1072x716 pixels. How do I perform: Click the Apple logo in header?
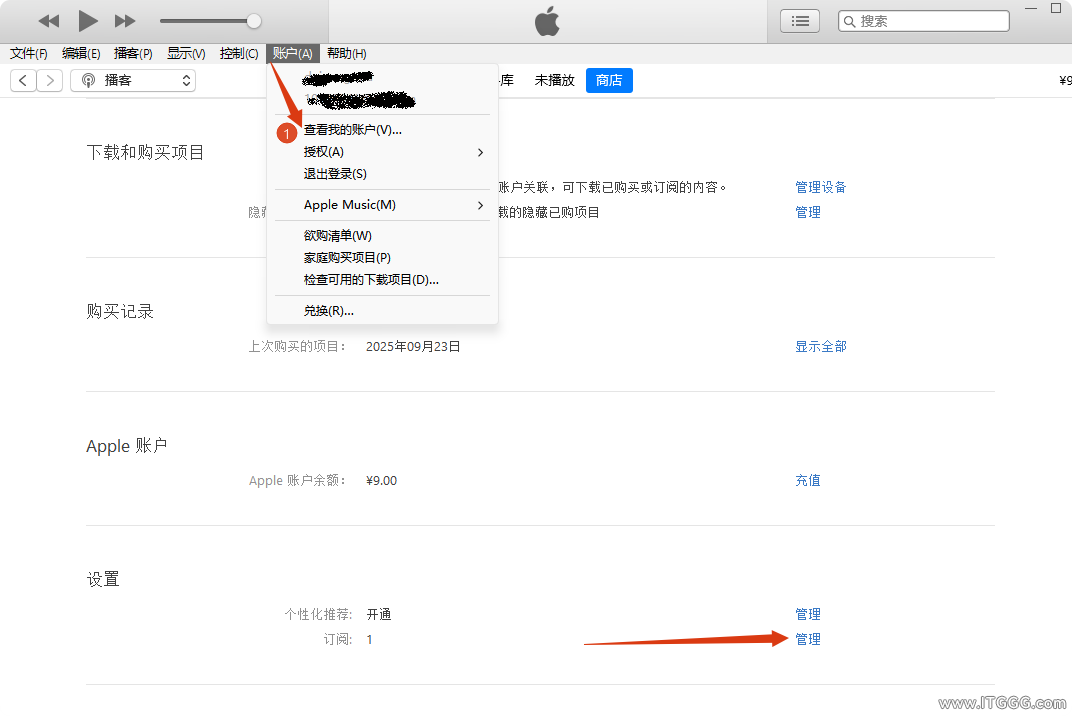pyautogui.click(x=547, y=21)
